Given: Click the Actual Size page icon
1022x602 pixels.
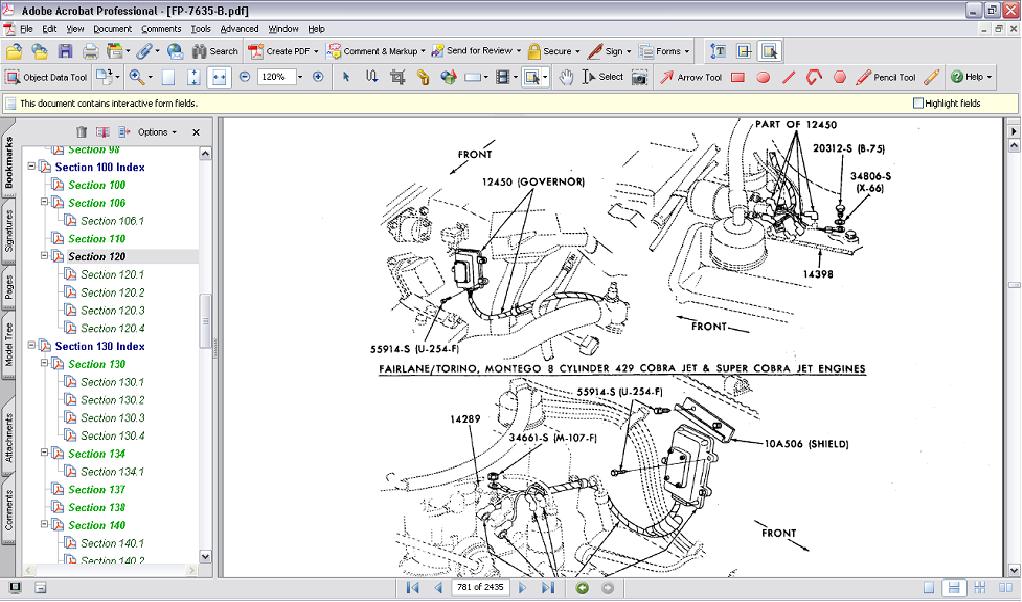Looking at the screenshot, I should pos(168,77).
